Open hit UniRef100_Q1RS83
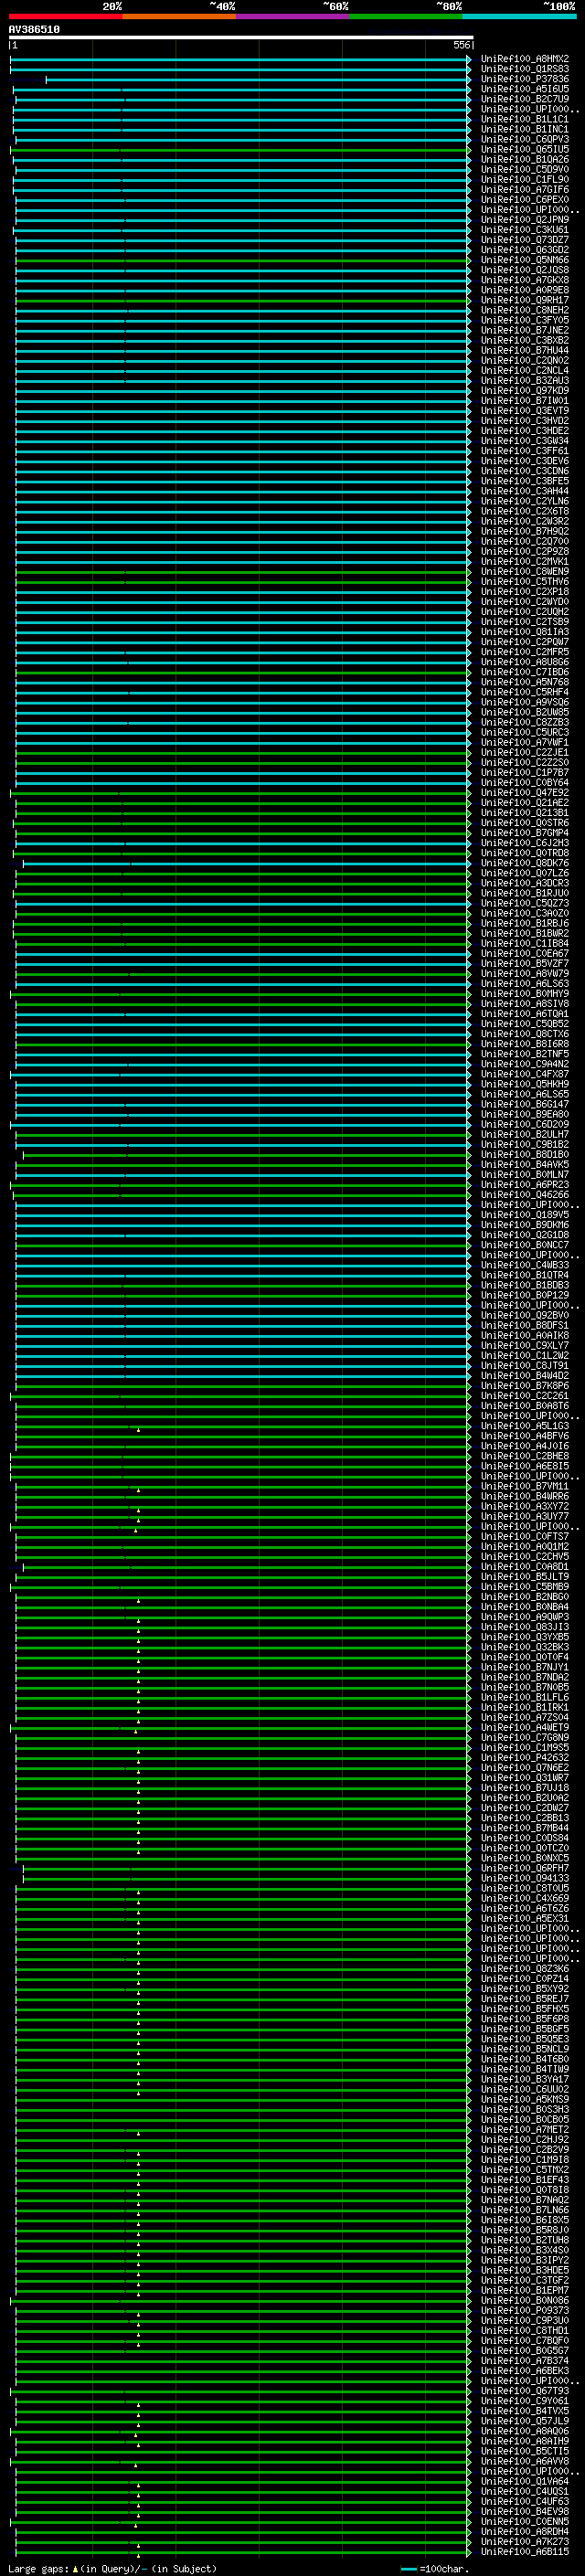 [524, 69]
